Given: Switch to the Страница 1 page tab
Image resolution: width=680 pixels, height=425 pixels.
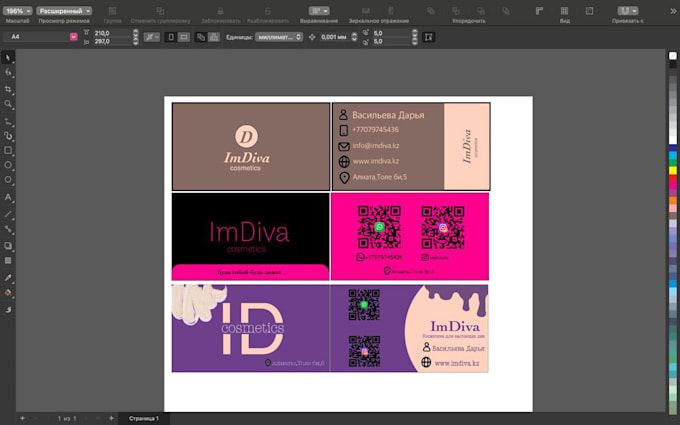Looking at the screenshot, I should pos(144,418).
